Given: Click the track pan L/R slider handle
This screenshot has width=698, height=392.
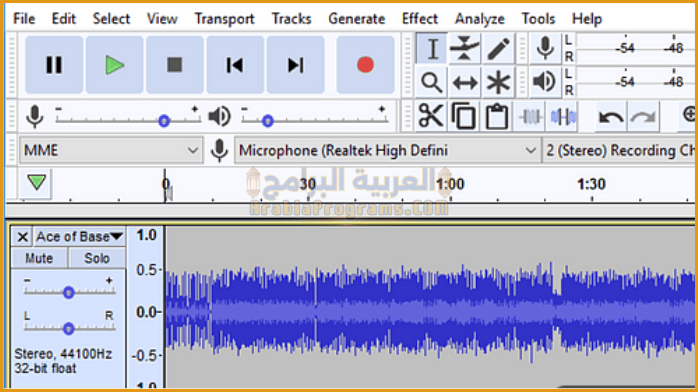Looking at the screenshot, I should point(68,328).
